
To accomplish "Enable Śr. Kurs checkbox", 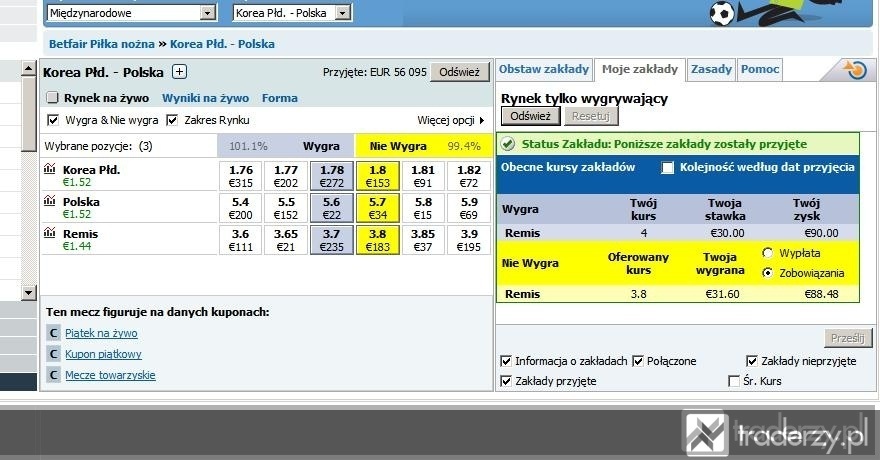I will (x=734, y=381).
